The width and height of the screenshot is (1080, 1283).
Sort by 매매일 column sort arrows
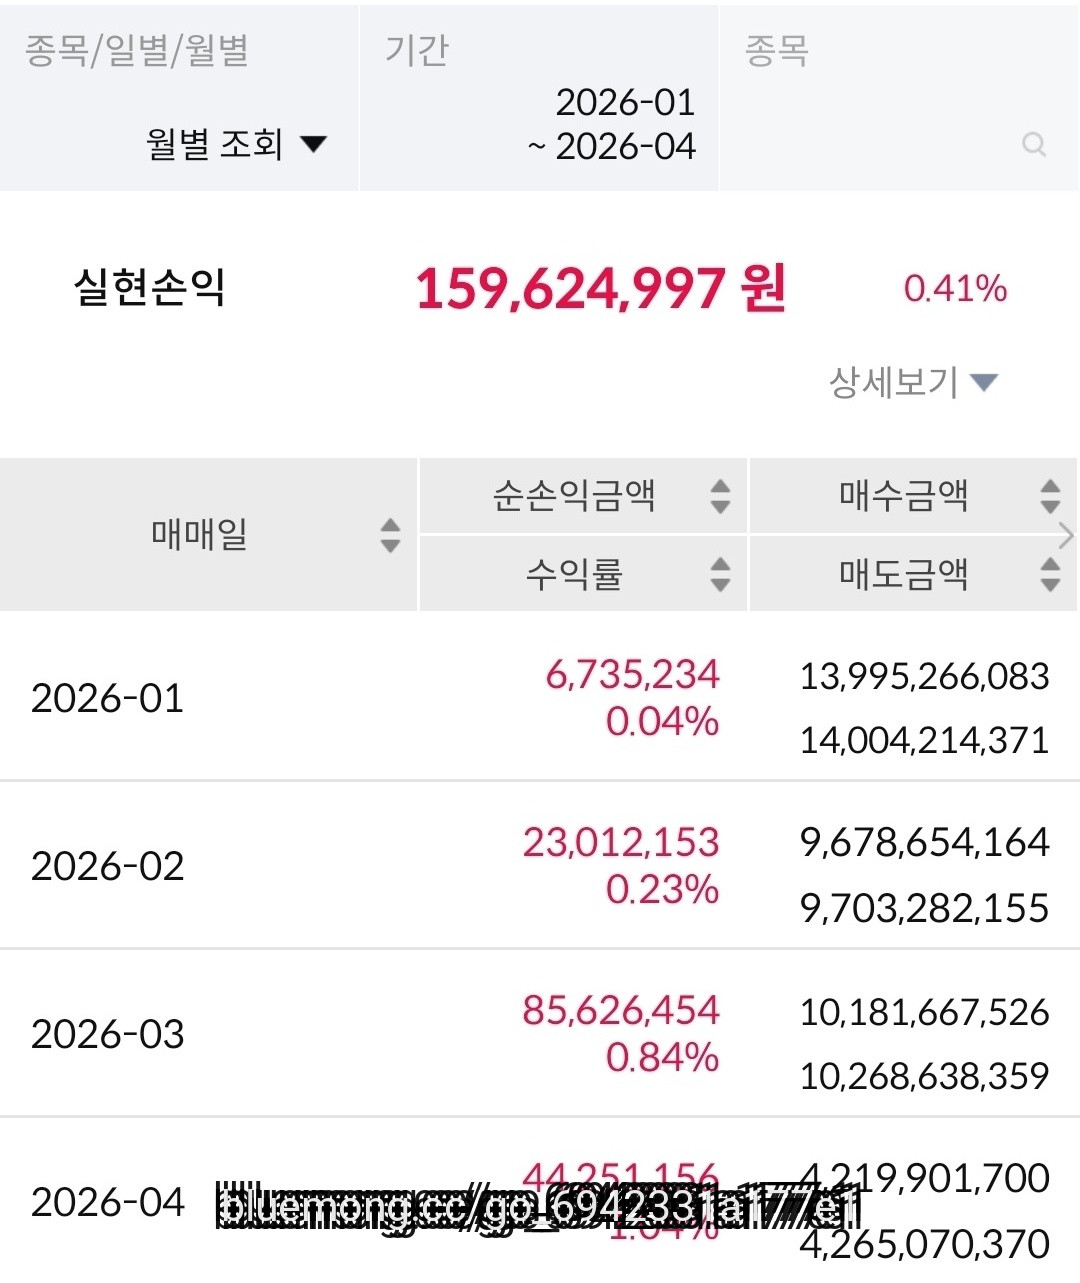(390, 535)
